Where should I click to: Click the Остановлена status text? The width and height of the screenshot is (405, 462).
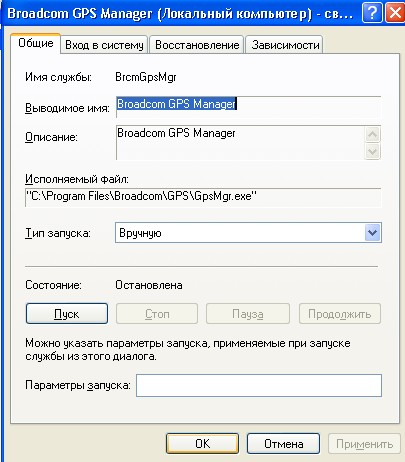point(149,285)
